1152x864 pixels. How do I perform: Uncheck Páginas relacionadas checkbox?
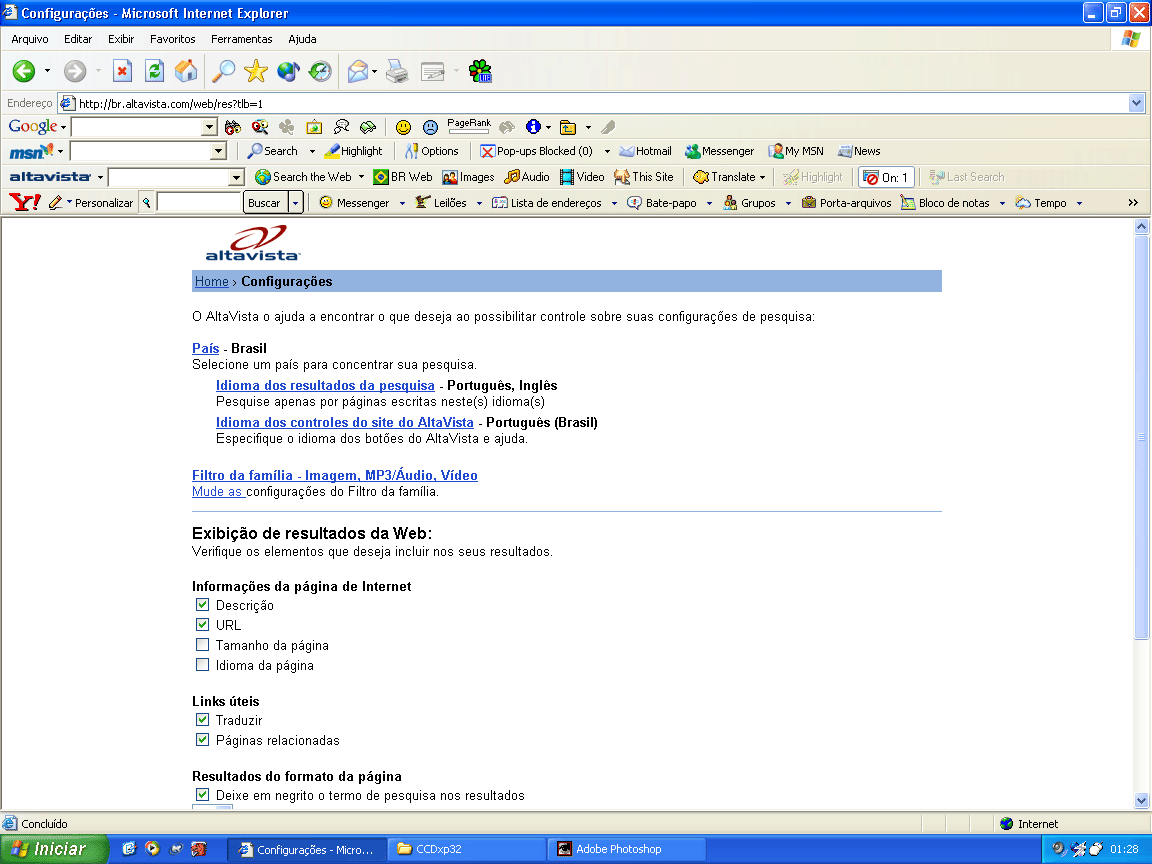coord(203,739)
